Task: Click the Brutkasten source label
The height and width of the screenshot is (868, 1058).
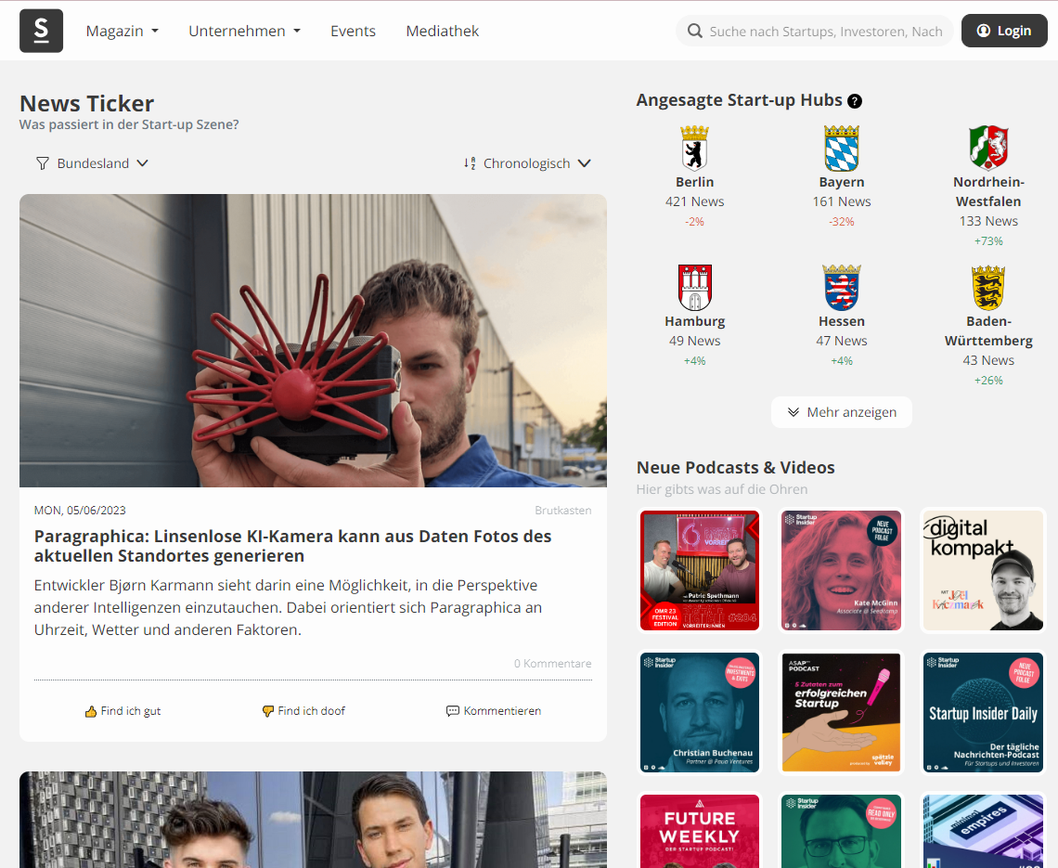Action: [563, 510]
